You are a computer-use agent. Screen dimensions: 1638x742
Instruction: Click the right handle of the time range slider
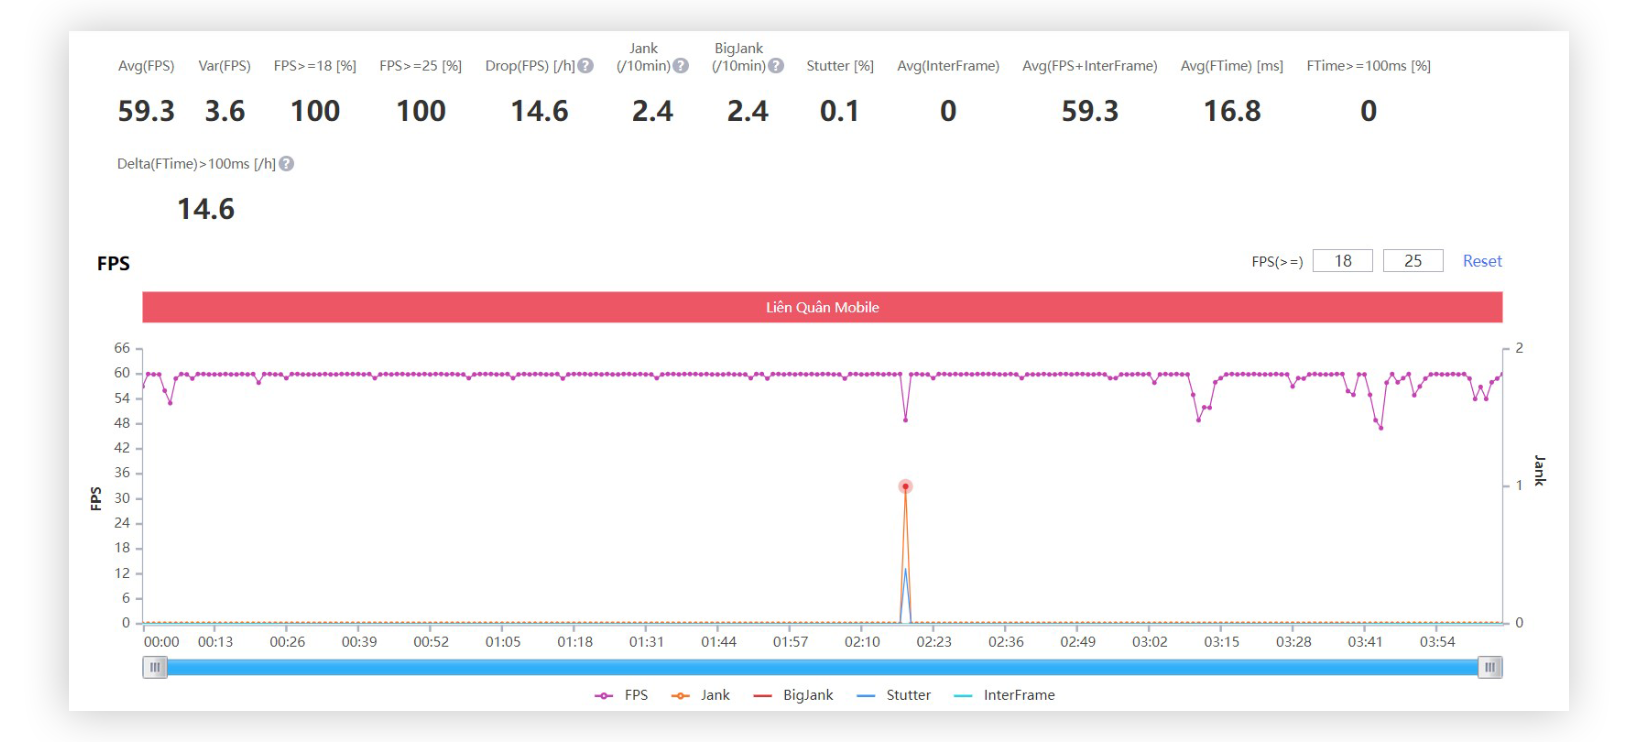pyautogui.click(x=1490, y=667)
